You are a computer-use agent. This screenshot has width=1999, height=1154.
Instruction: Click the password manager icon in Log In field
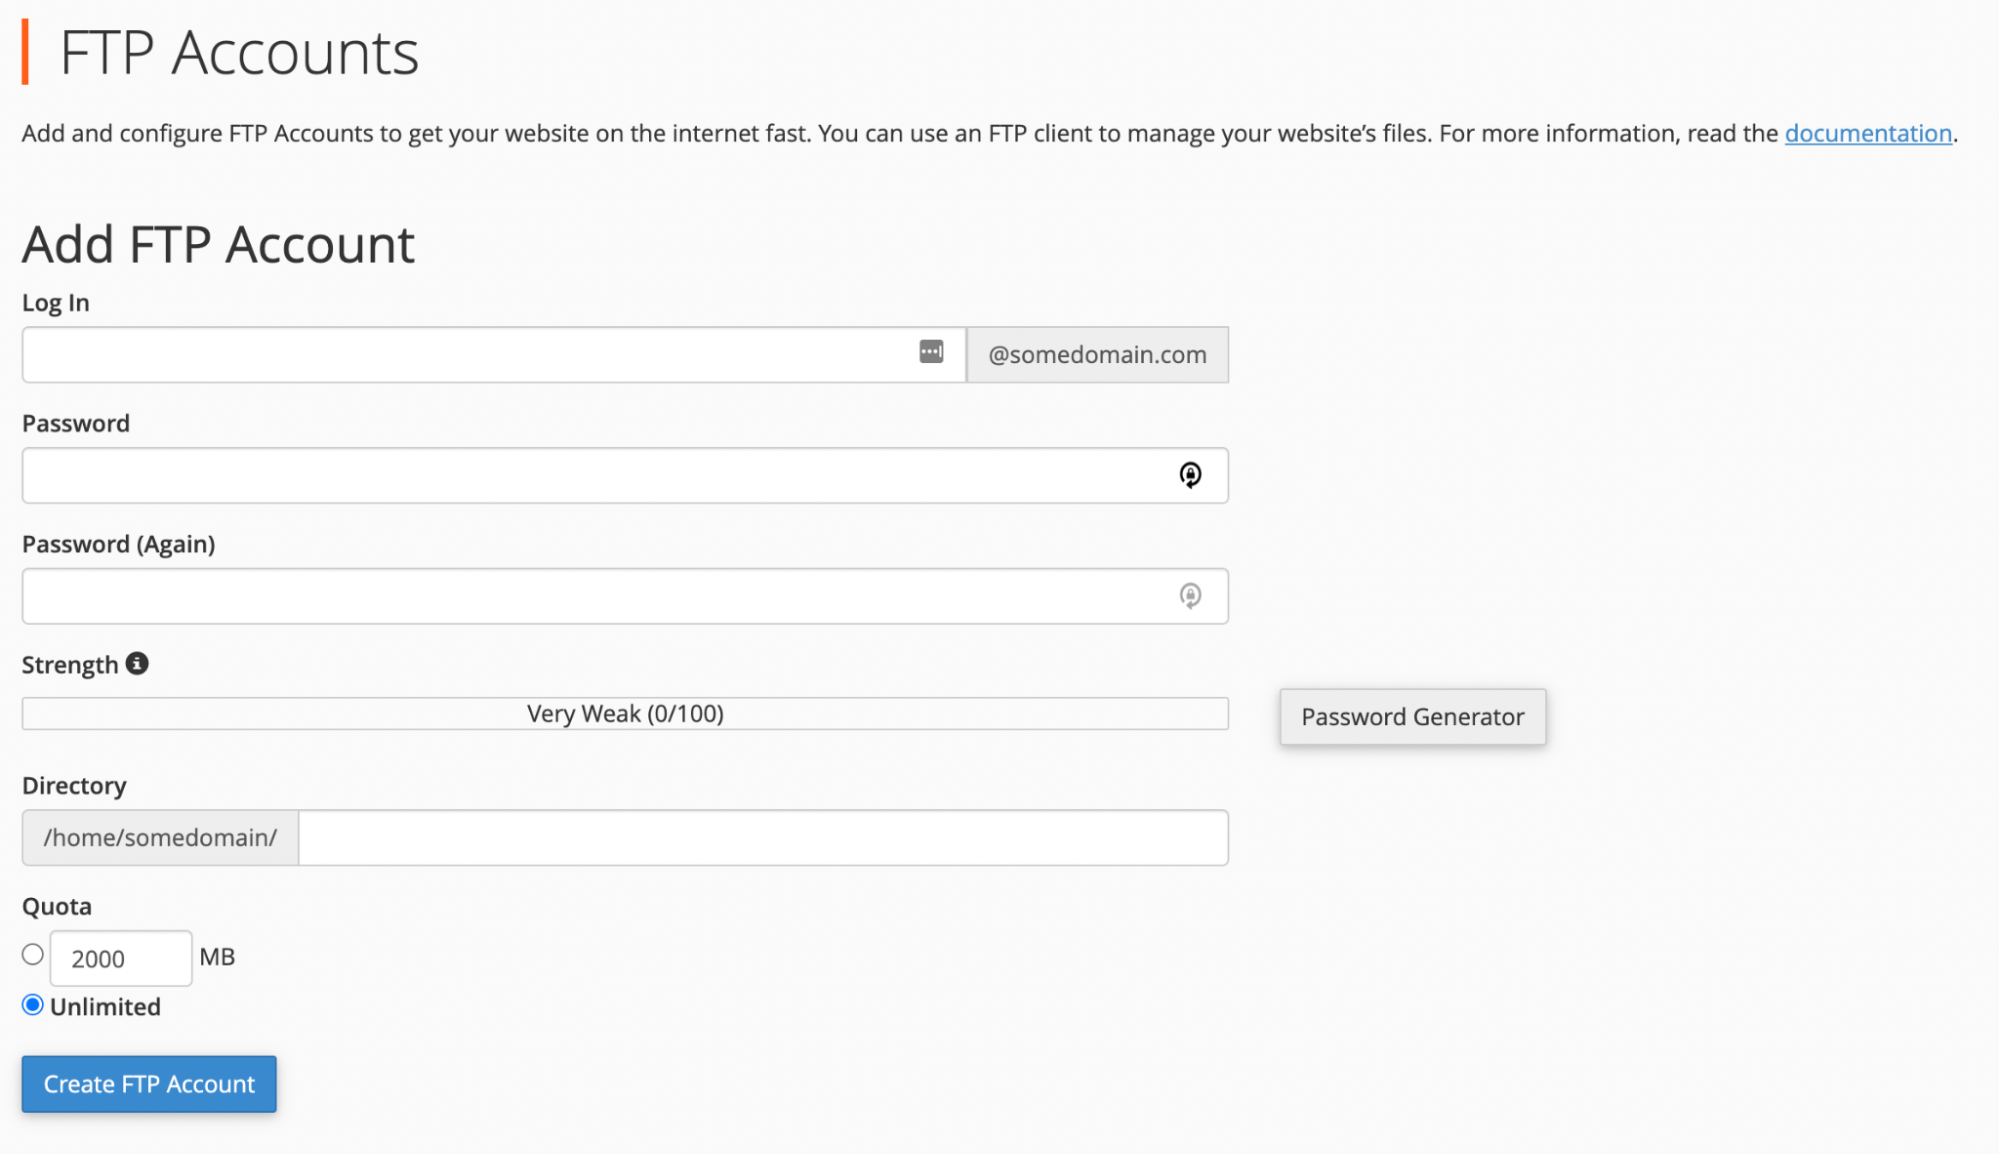click(931, 352)
